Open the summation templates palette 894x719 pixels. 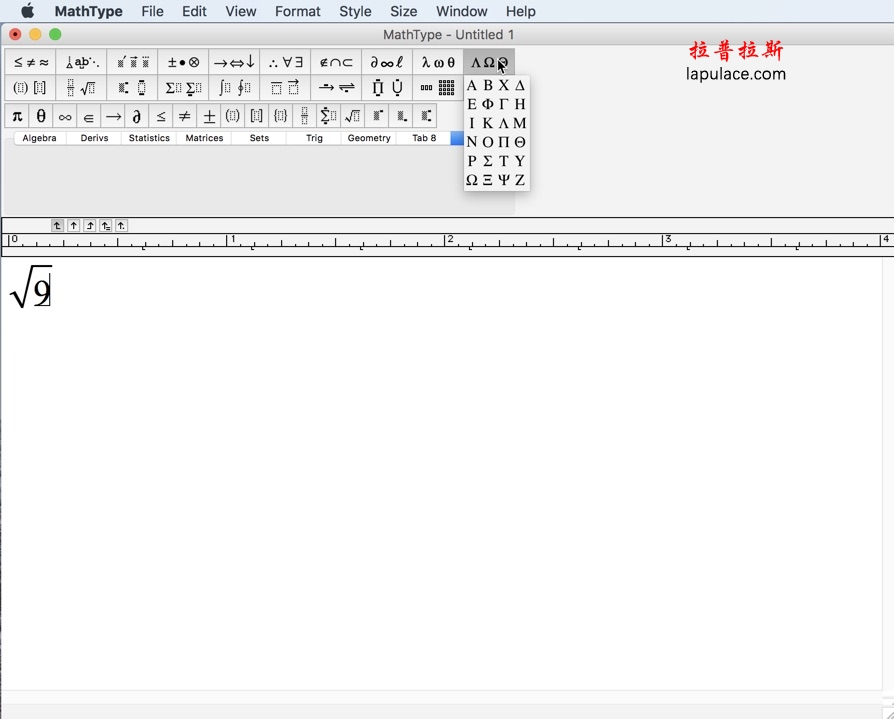[182, 88]
